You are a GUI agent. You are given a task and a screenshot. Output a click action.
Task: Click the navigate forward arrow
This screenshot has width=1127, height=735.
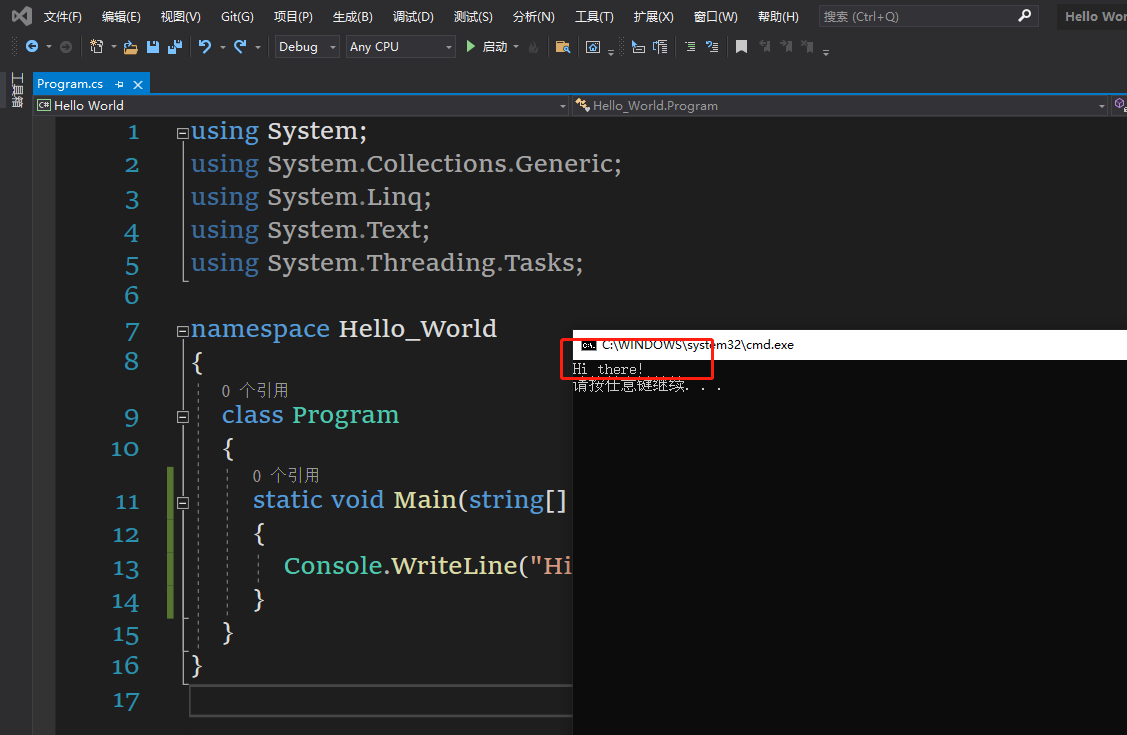pos(65,47)
